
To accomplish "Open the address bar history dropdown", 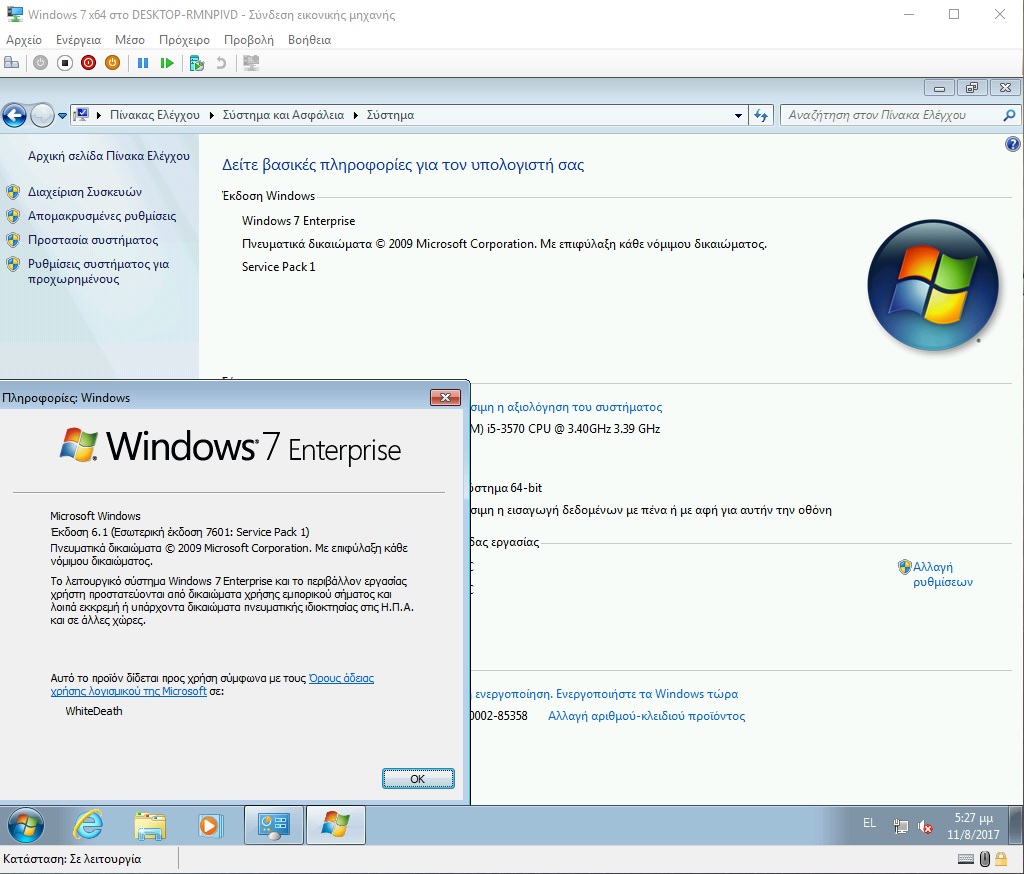I will coord(738,116).
